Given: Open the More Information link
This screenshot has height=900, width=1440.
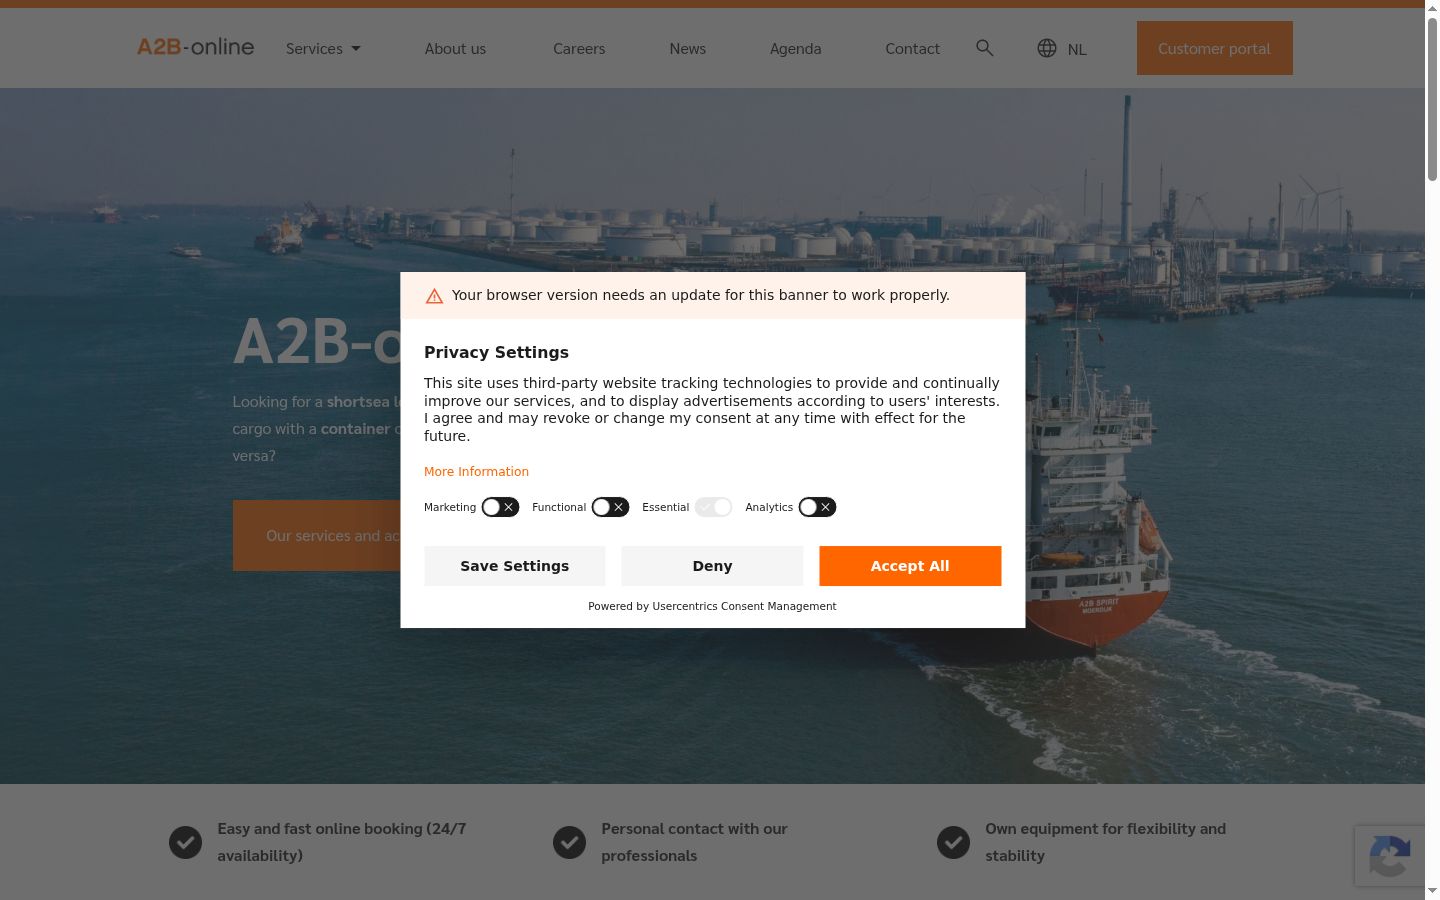Looking at the screenshot, I should click(x=476, y=472).
